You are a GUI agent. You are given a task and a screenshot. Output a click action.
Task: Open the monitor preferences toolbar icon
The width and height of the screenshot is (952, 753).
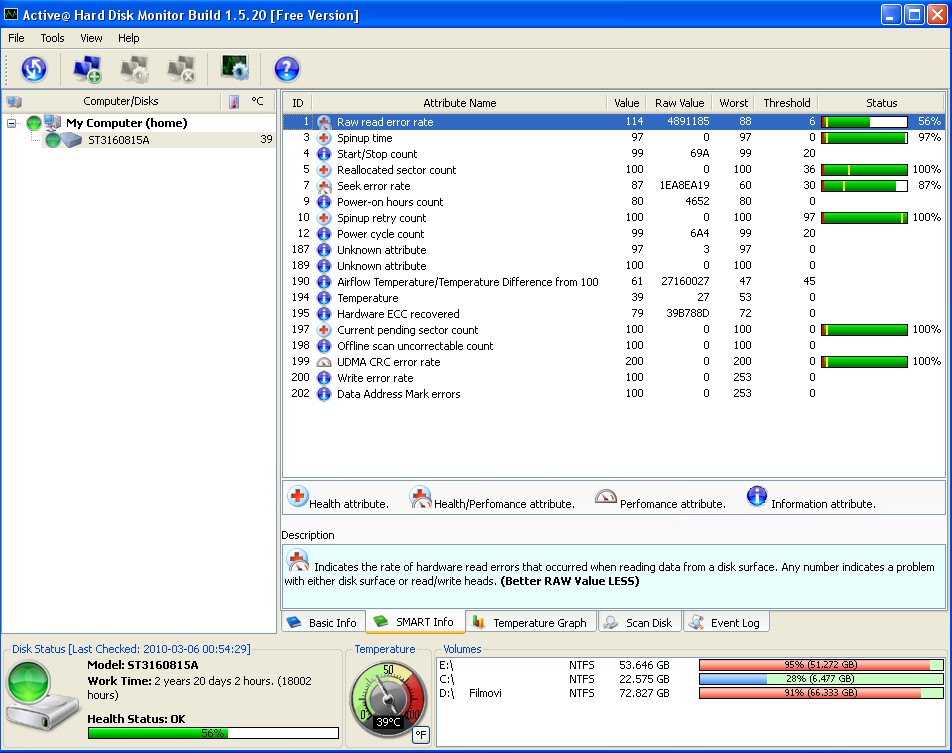point(235,68)
